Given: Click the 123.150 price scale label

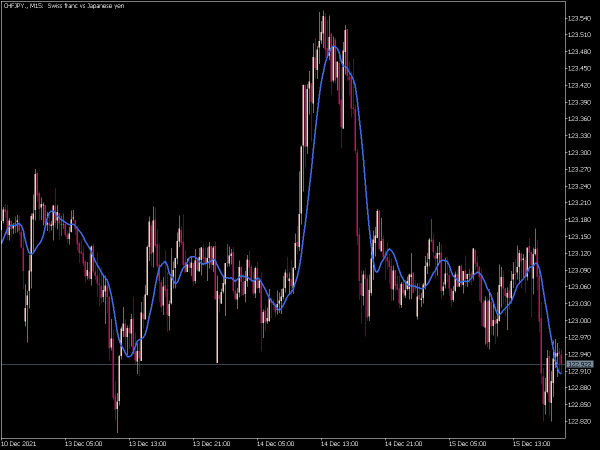Looking at the screenshot, I should [579, 236].
